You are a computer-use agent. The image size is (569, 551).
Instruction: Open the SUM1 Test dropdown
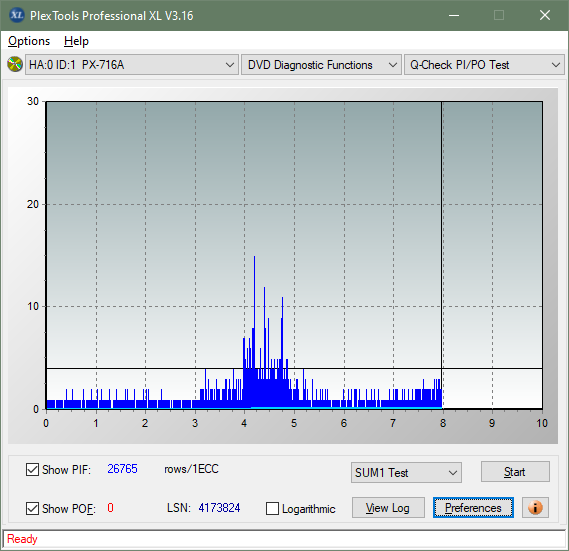[406, 473]
